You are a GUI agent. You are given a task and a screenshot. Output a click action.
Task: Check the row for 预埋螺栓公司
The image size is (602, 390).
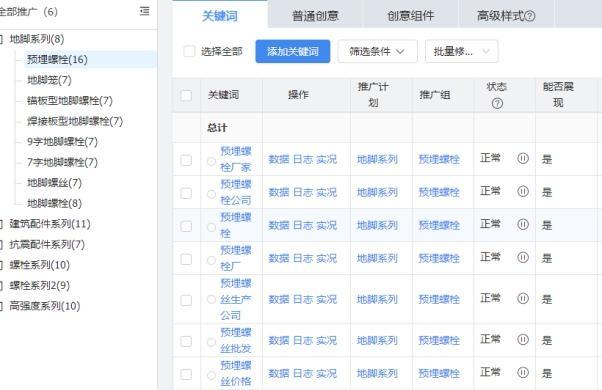(x=186, y=193)
